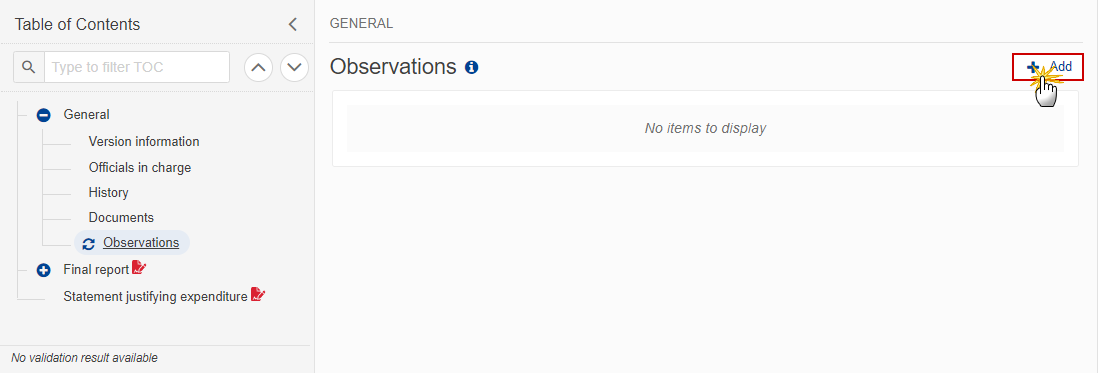Screen dimensions: 1098x373
Task: Go to previous TOC item with up arrow
Action: [258, 67]
